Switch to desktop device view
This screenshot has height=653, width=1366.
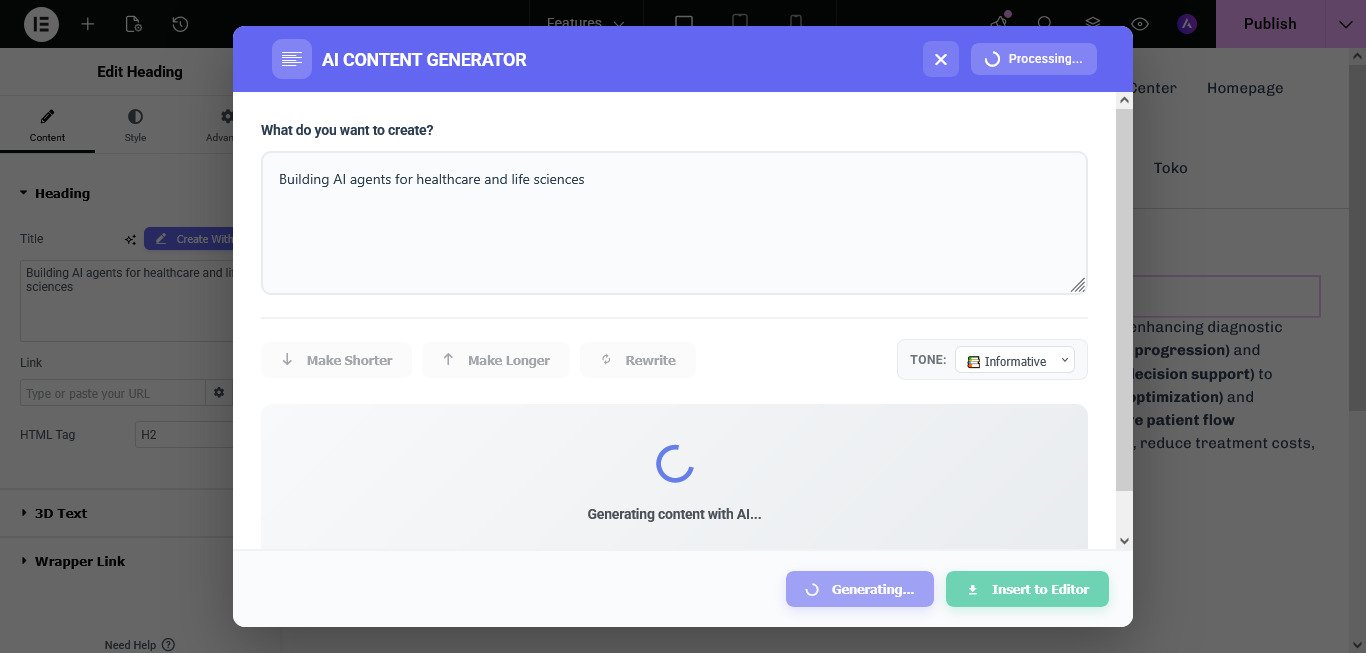pos(684,23)
